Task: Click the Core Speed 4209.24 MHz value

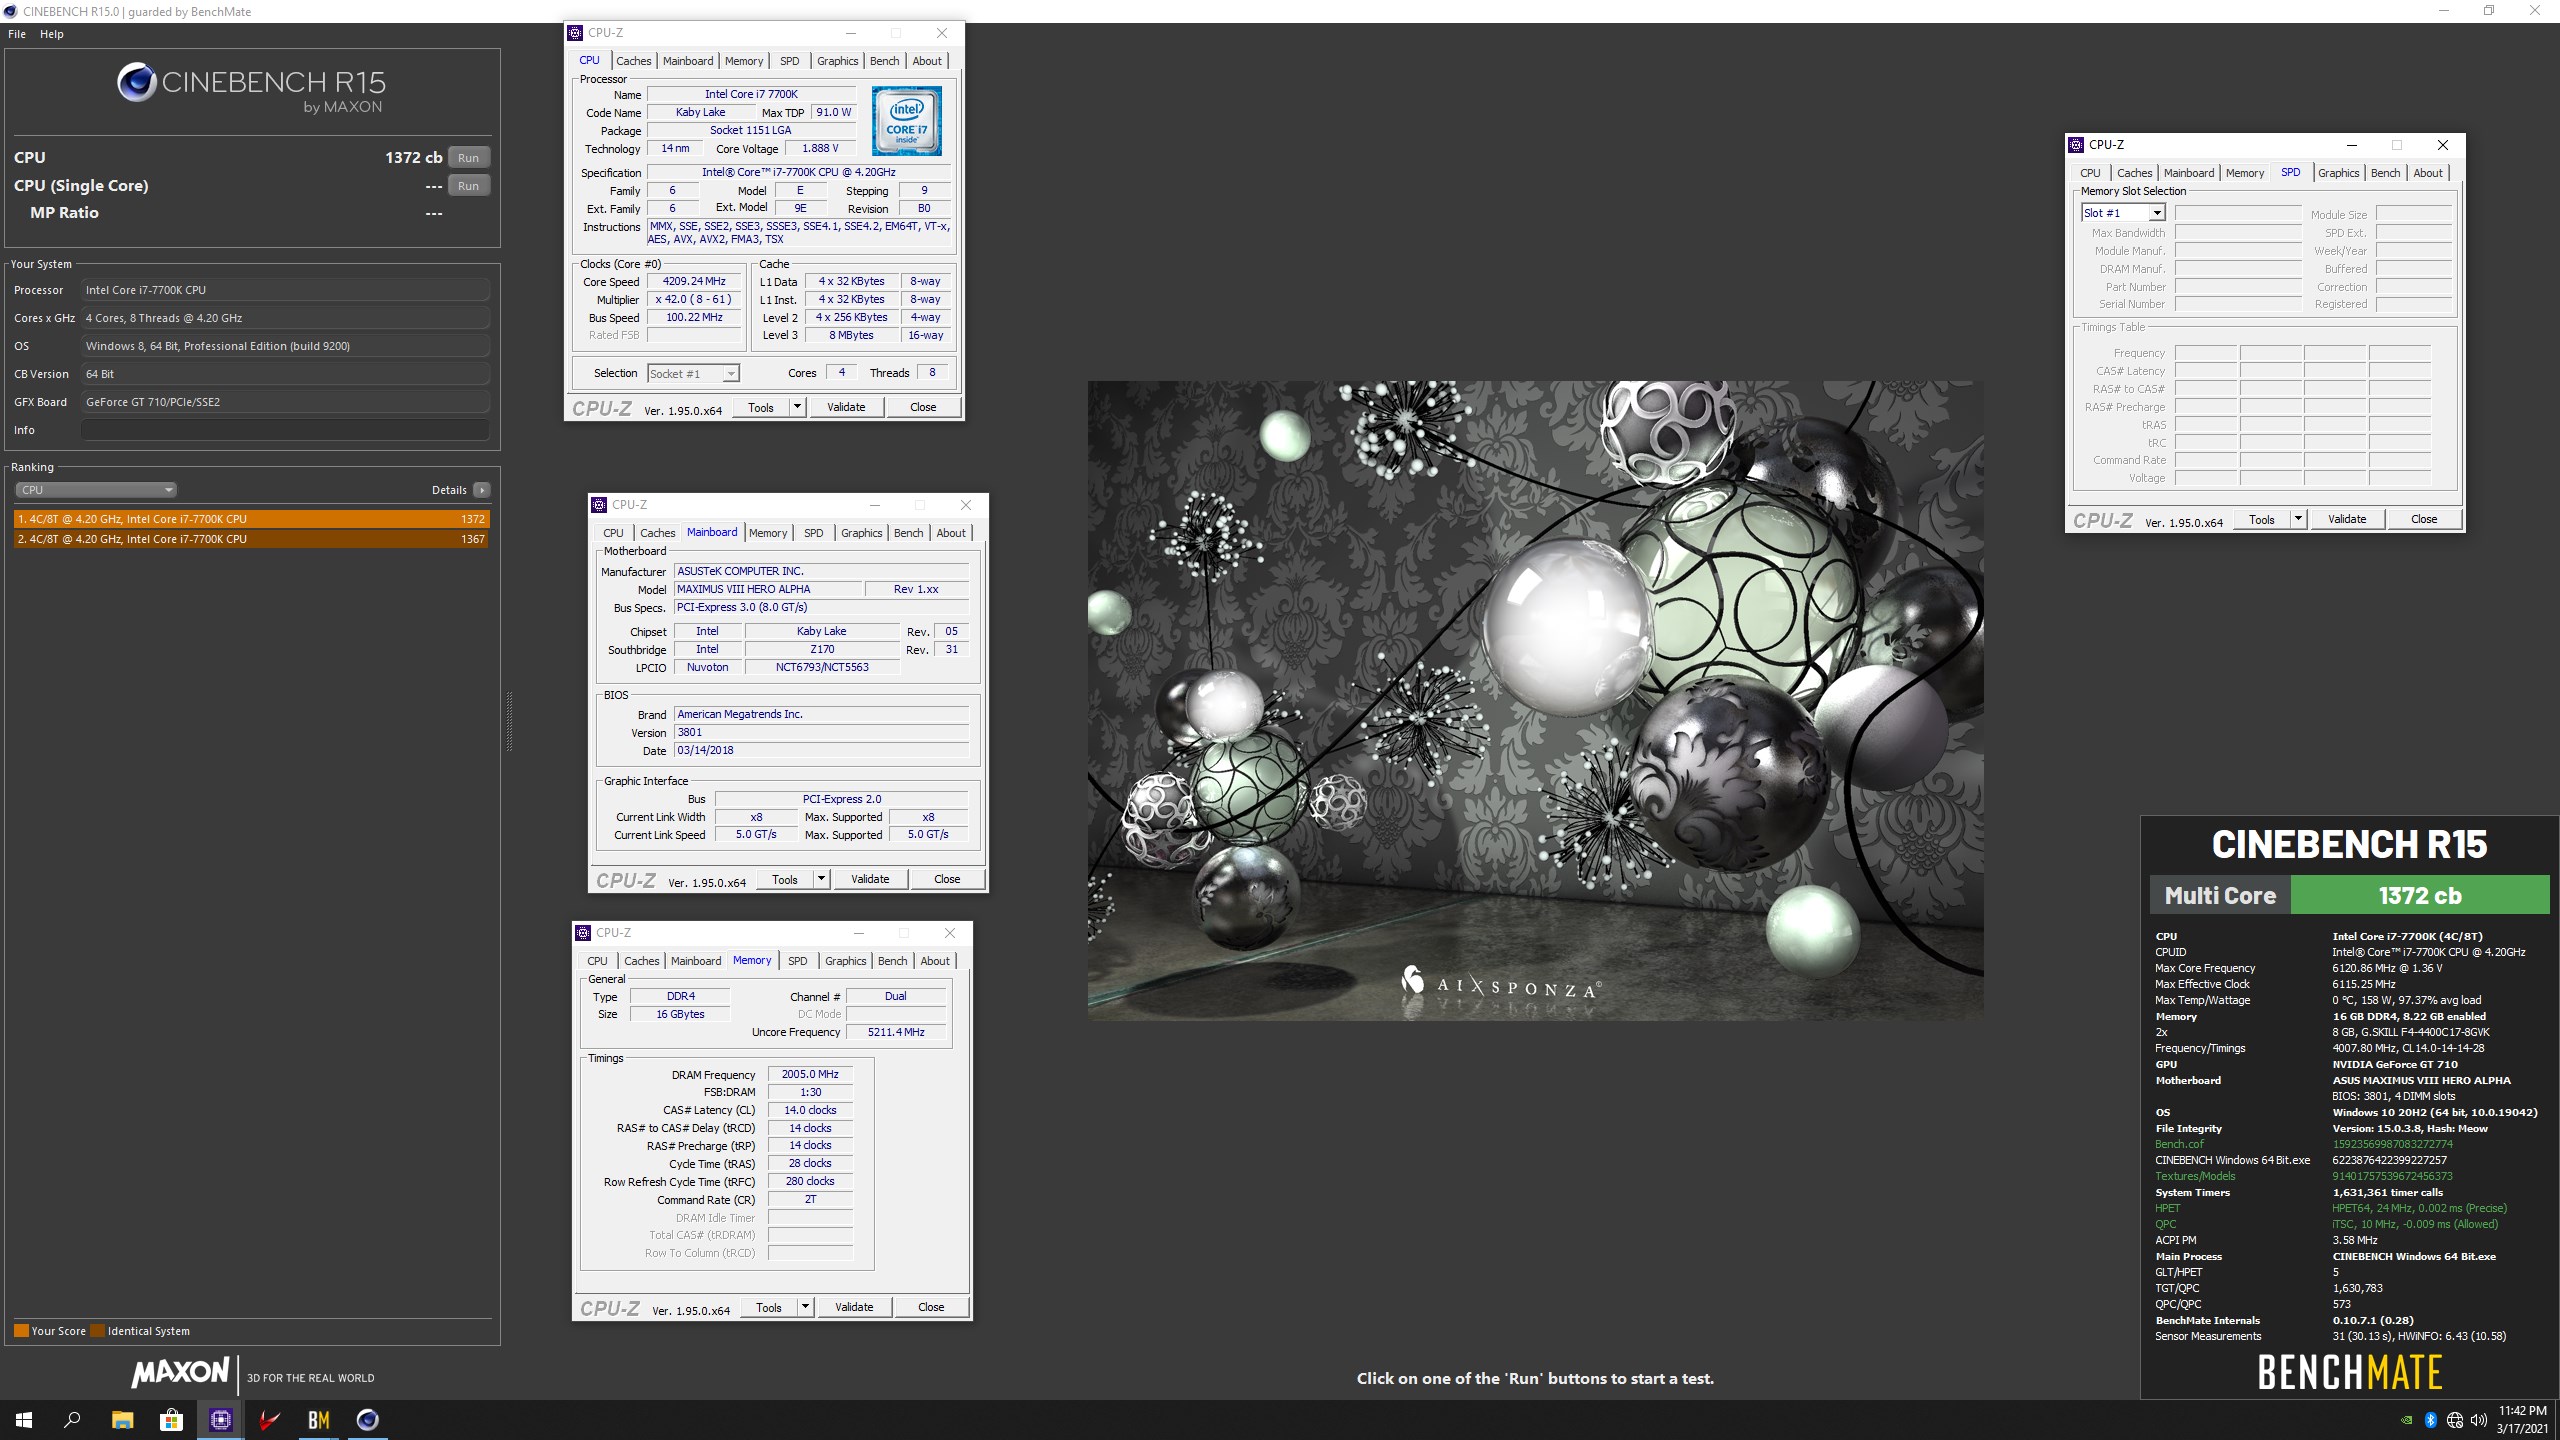Action: click(x=694, y=282)
